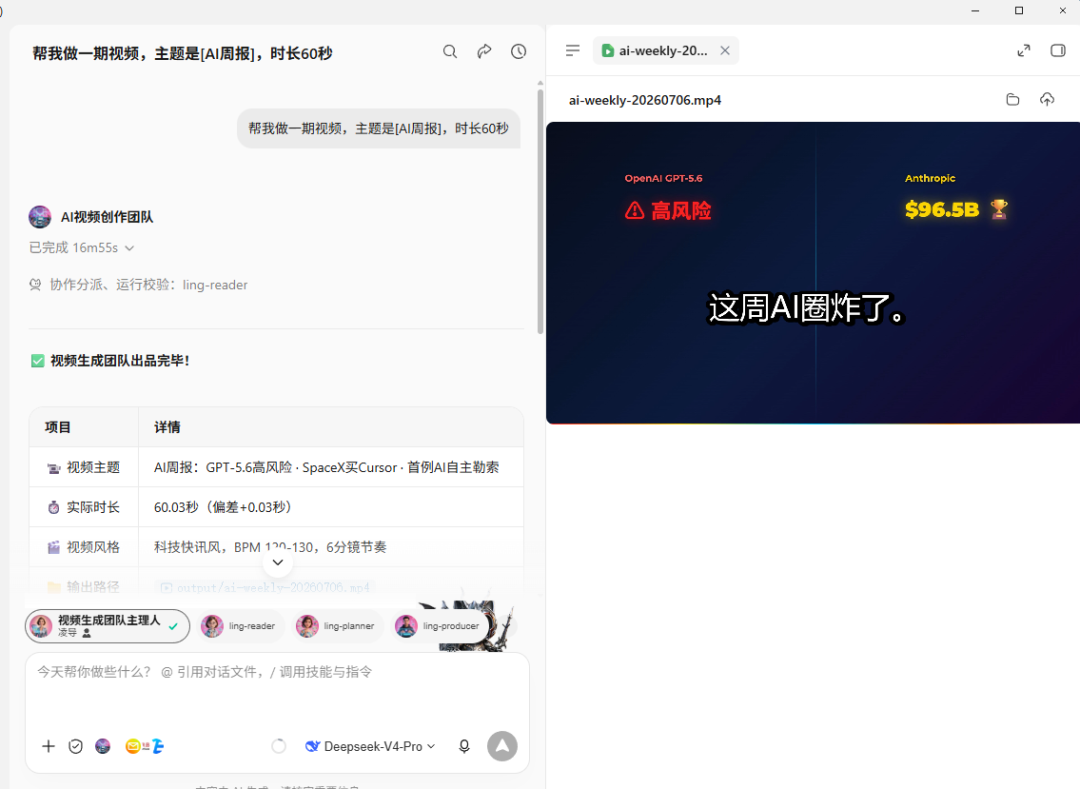The height and width of the screenshot is (789, 1080).
Task: Open the conversation history clock icon
Action: pyautogui.click(x=519, y=52)
